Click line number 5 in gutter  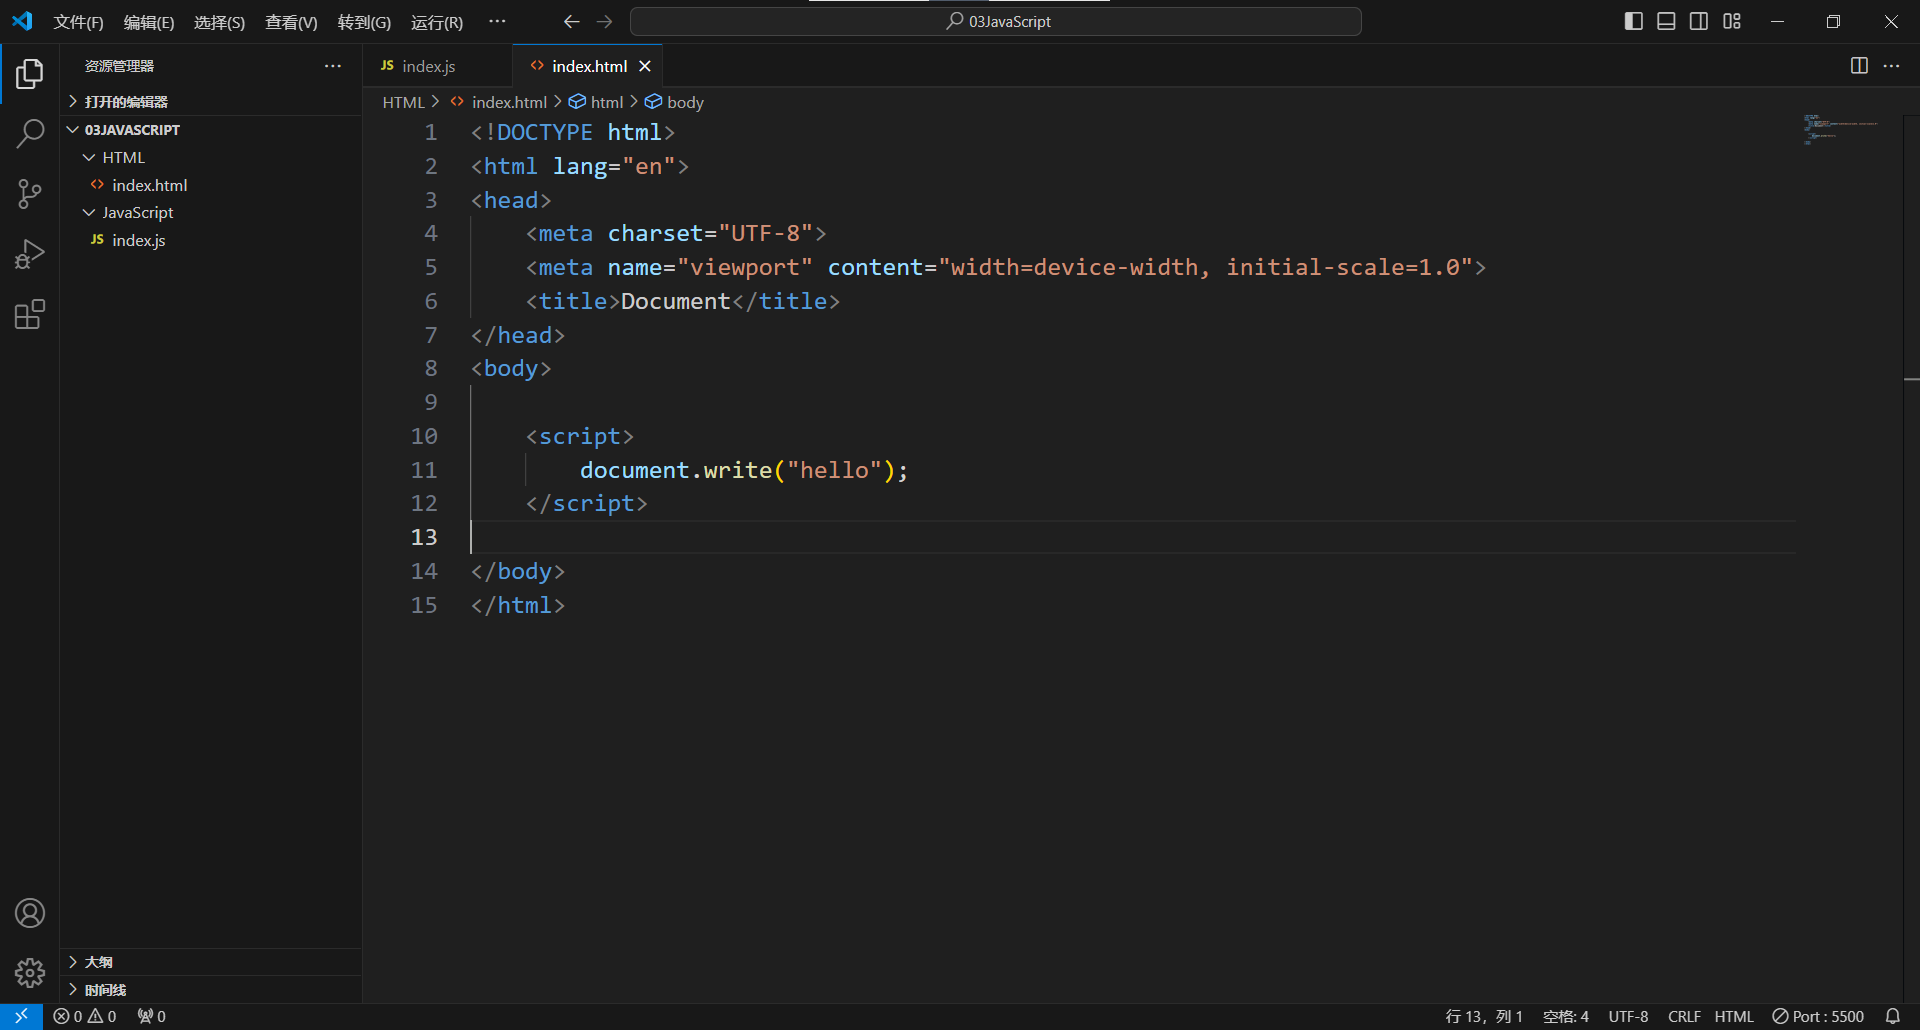coord(431,267)
